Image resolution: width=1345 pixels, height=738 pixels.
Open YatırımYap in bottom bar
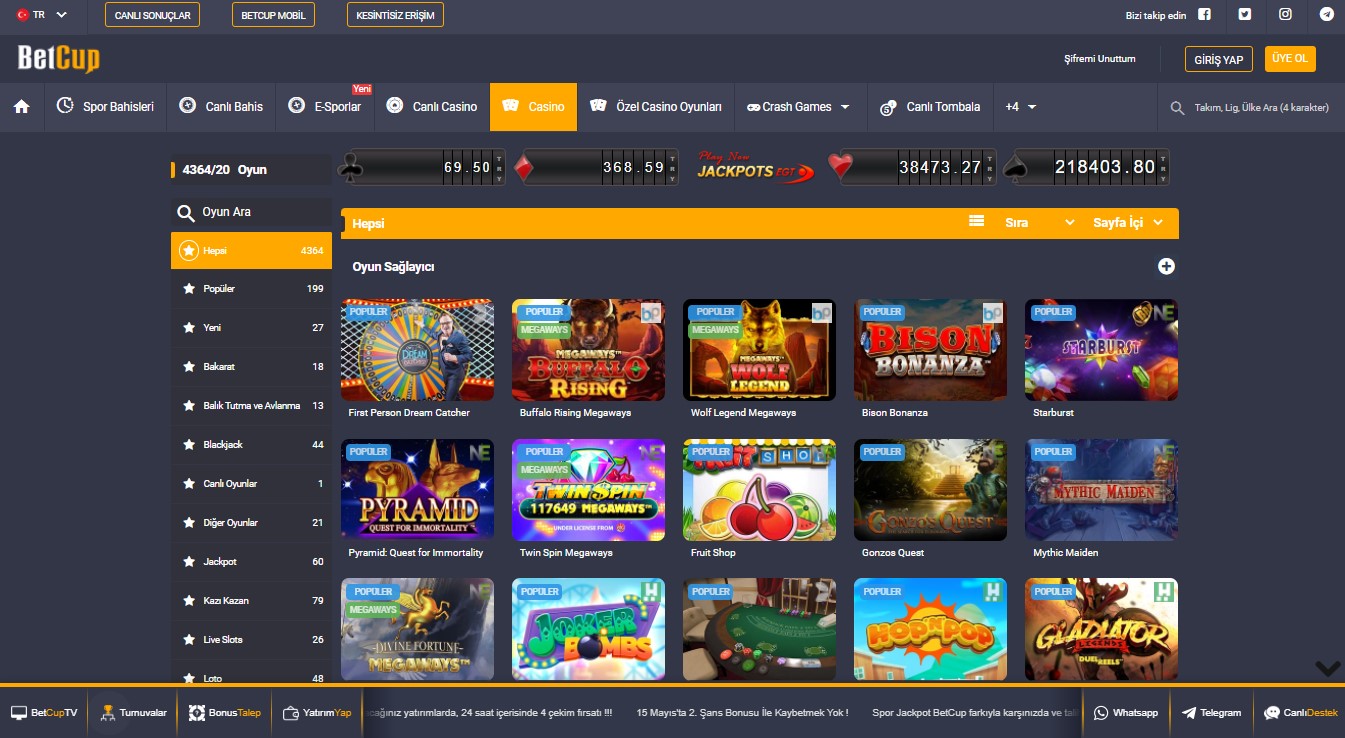point(317,713)
